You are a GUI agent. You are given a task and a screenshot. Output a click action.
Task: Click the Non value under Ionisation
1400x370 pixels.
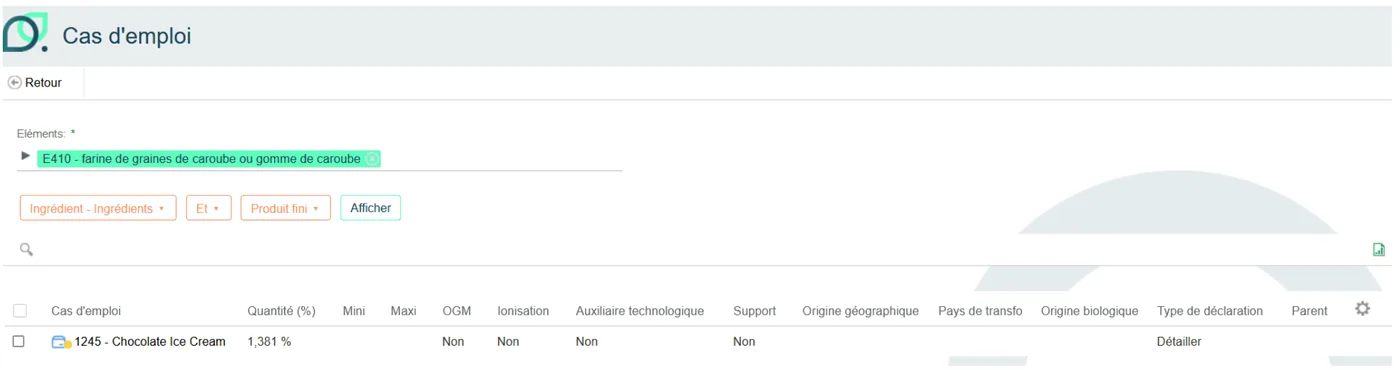508,342
